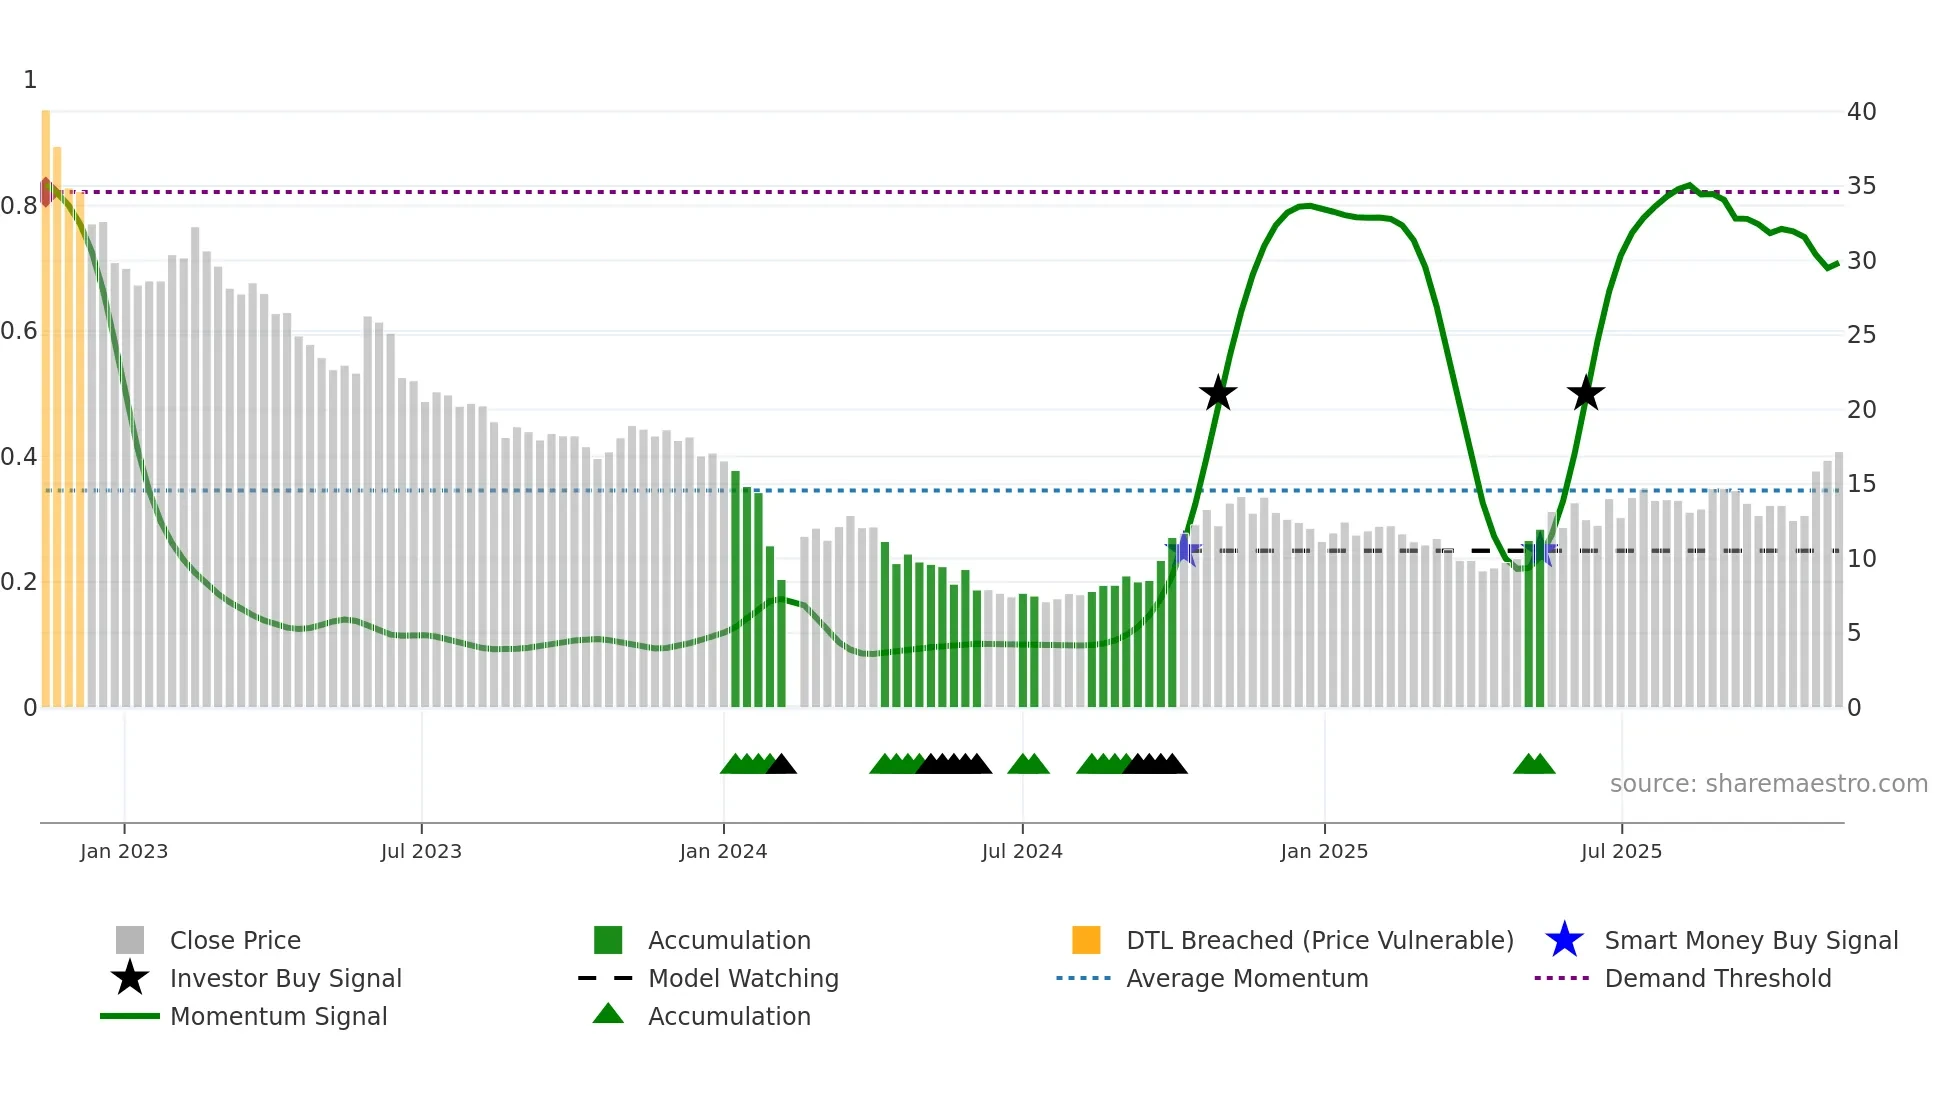The height and width of the screenshot is (1102, 1960).
Task: Click the Jan 2024 x-axis label
Action: [x=723, y=851]
